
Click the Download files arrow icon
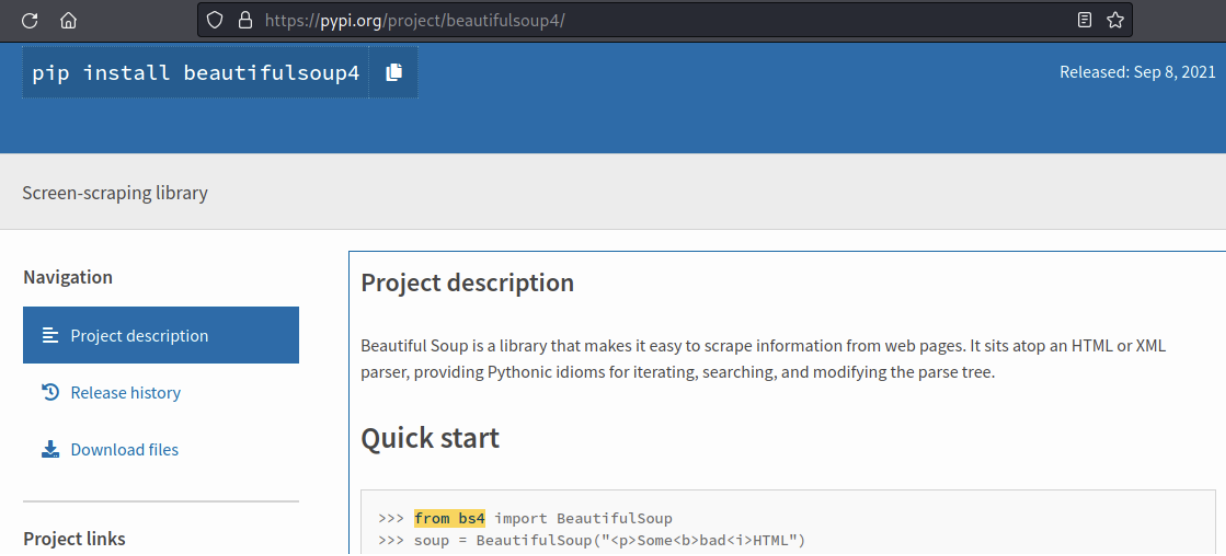51,450
